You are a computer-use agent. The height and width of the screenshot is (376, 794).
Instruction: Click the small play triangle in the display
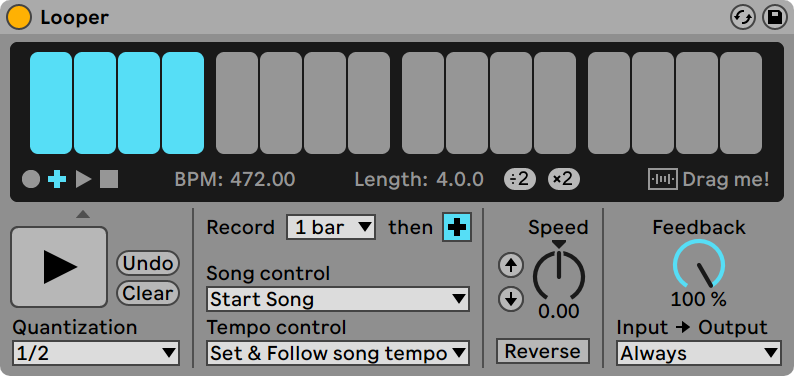tap(84, 179)
